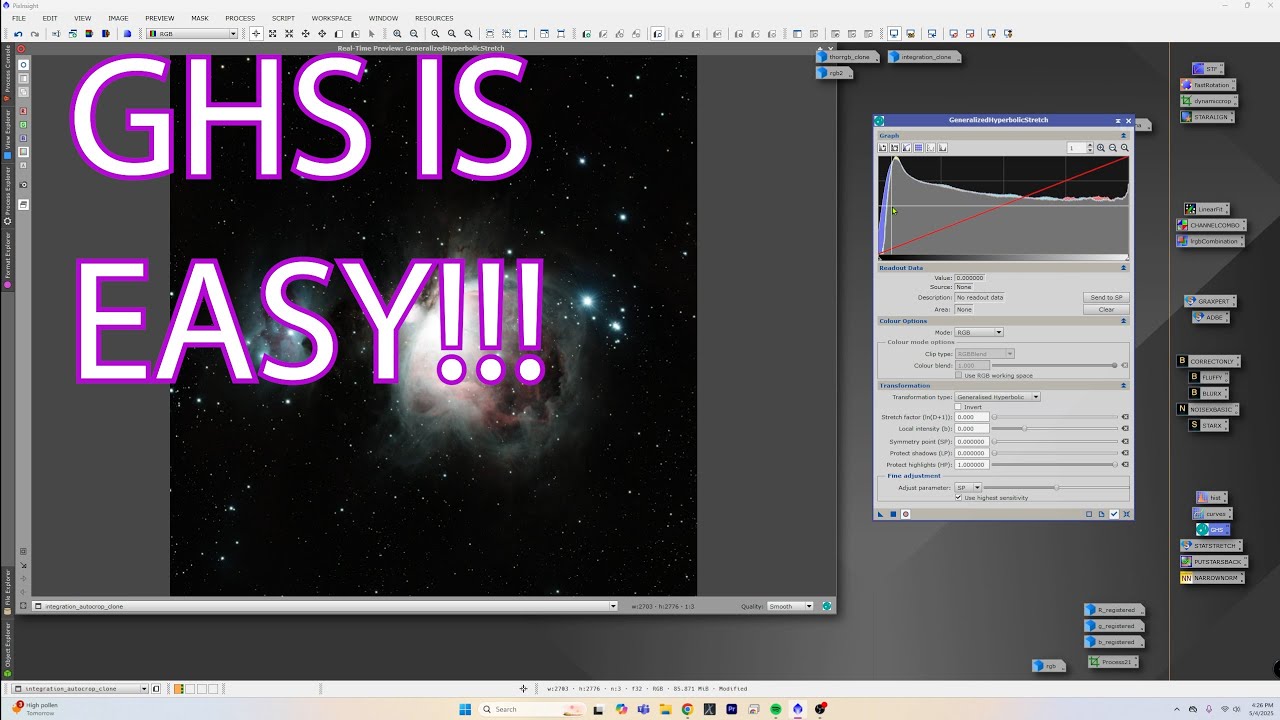Open the FILE menu
Viewport: 1280px width, 720px height.
[x=19, y=18]
